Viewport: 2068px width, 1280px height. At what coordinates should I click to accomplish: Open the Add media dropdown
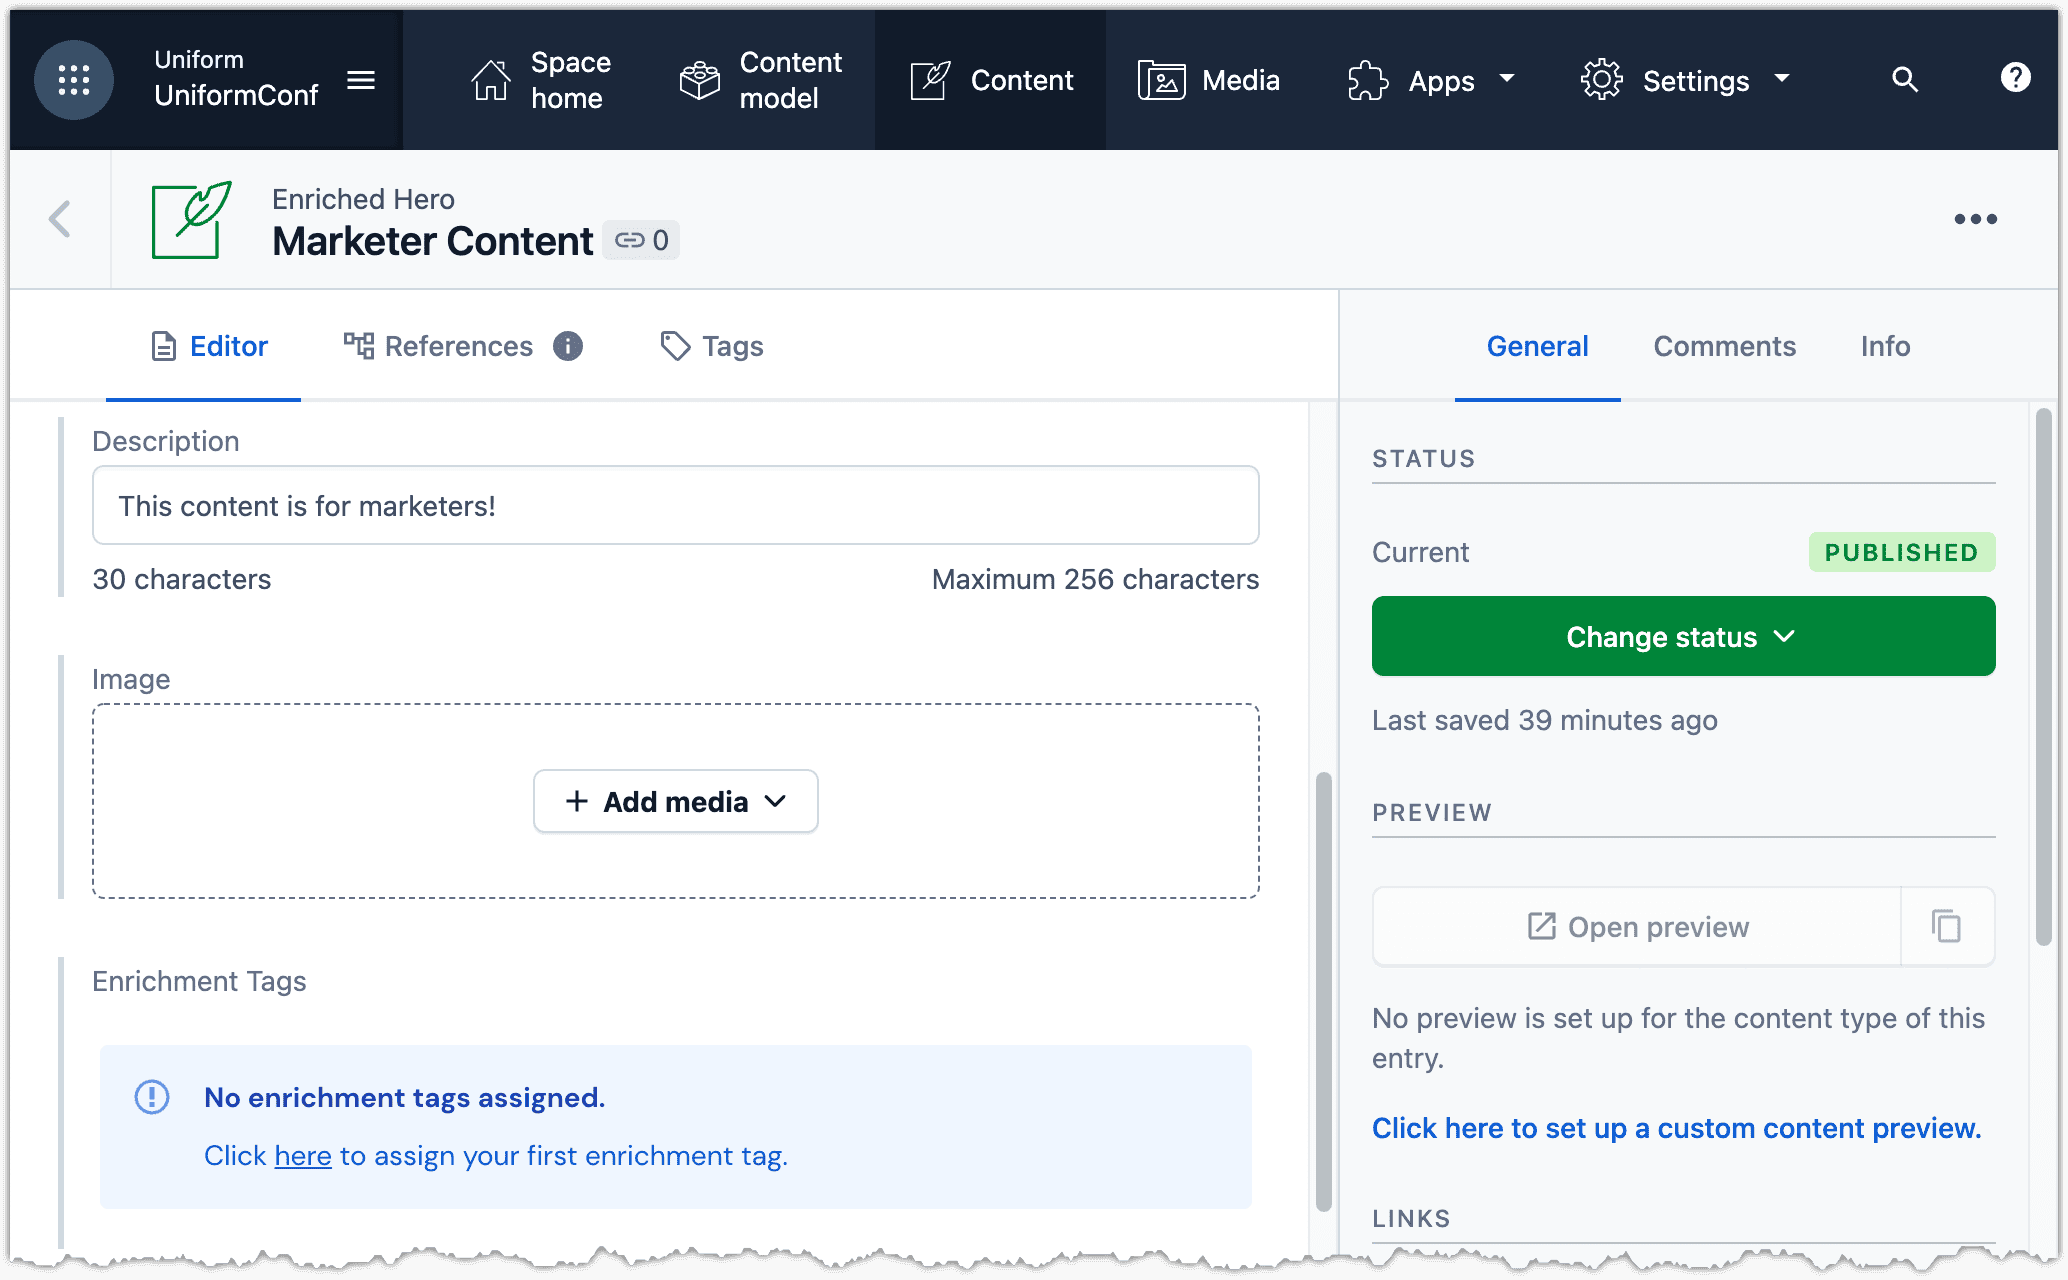(x=676, y=801)
